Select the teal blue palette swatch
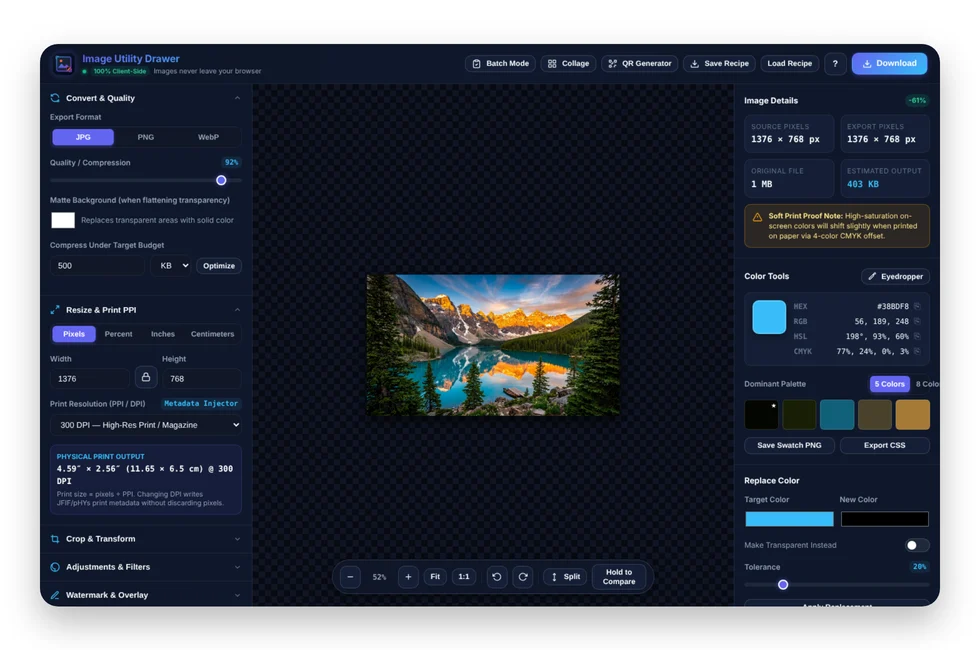This screenshot has width=980, height=650. pos(837,414)
